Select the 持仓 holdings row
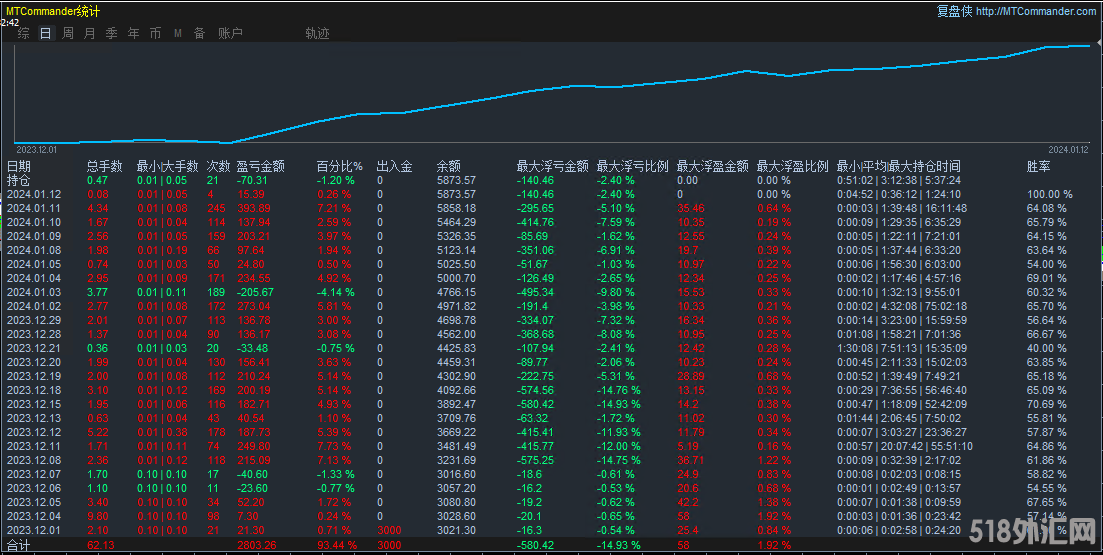 click(x=19, y=180)
